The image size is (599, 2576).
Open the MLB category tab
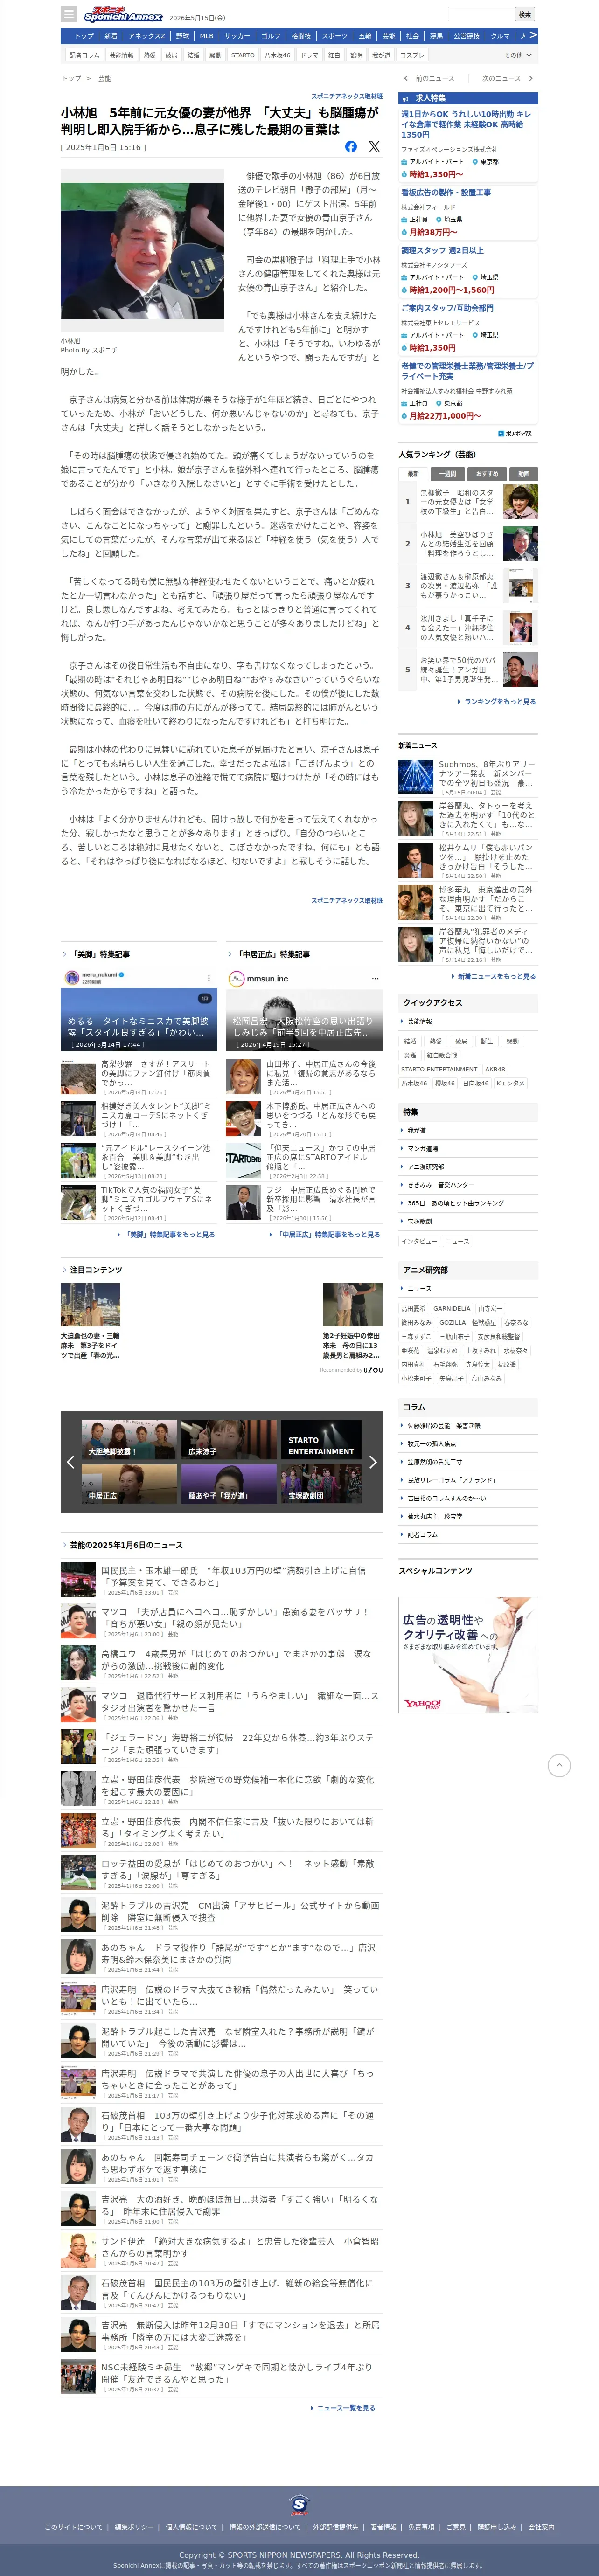(x=206, y=36)
